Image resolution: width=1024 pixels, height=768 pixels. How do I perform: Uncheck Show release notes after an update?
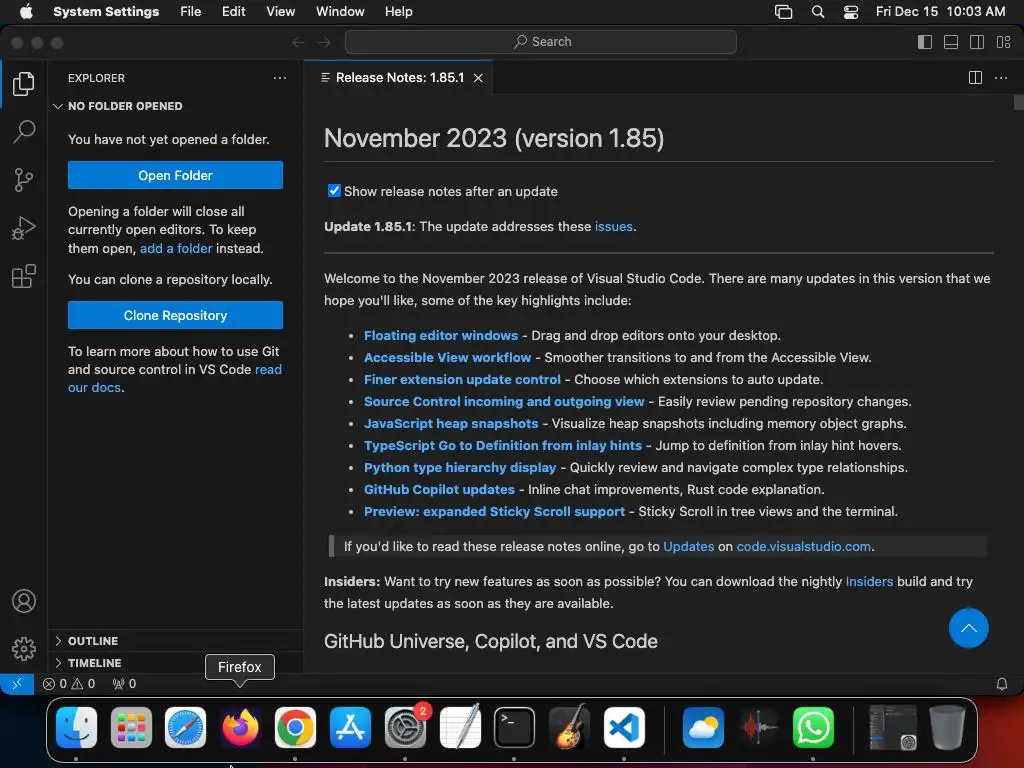(x=334, y=191)
